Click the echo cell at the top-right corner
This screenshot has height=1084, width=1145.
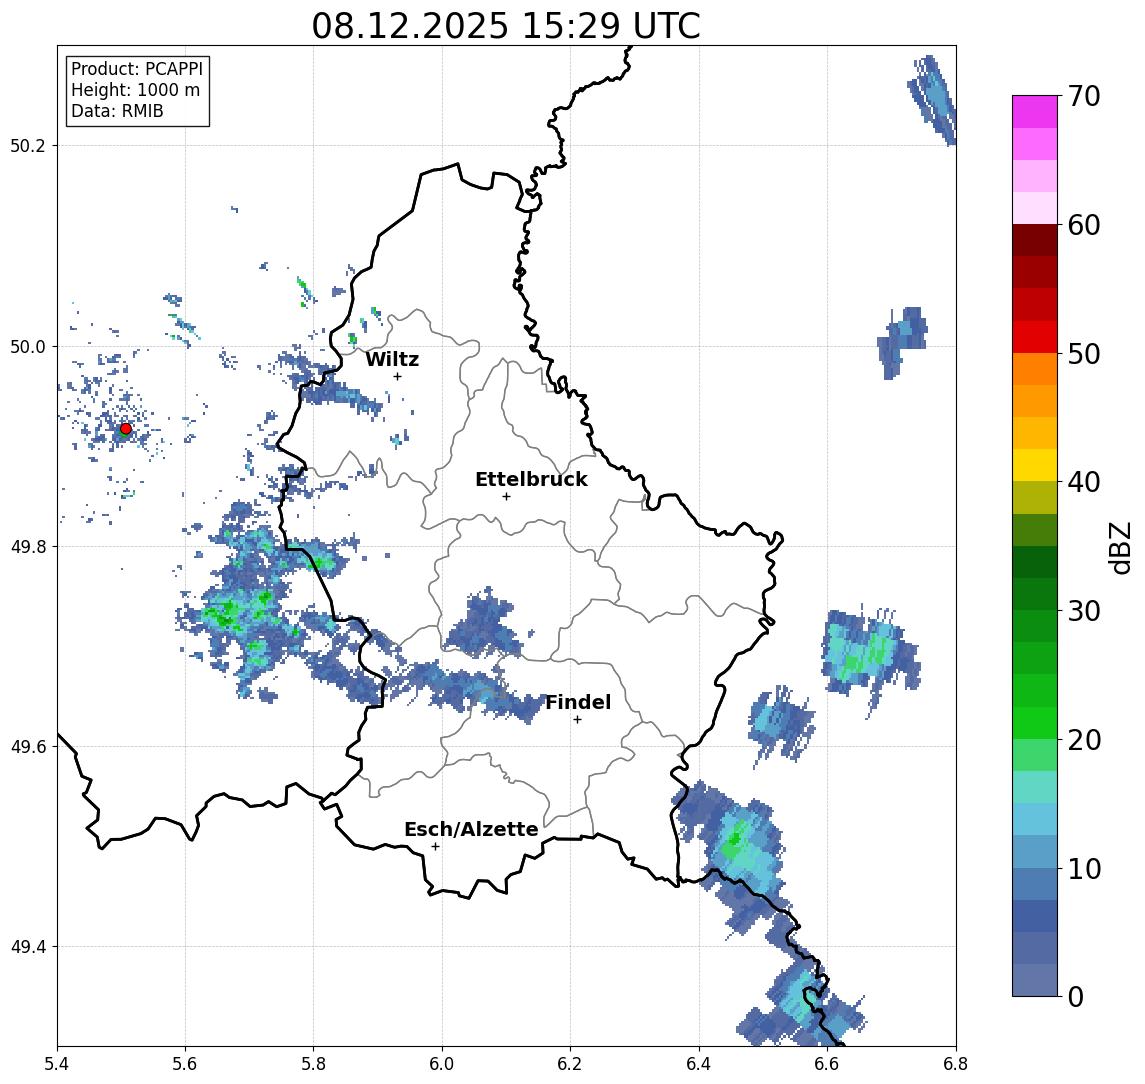coord(933,99)
